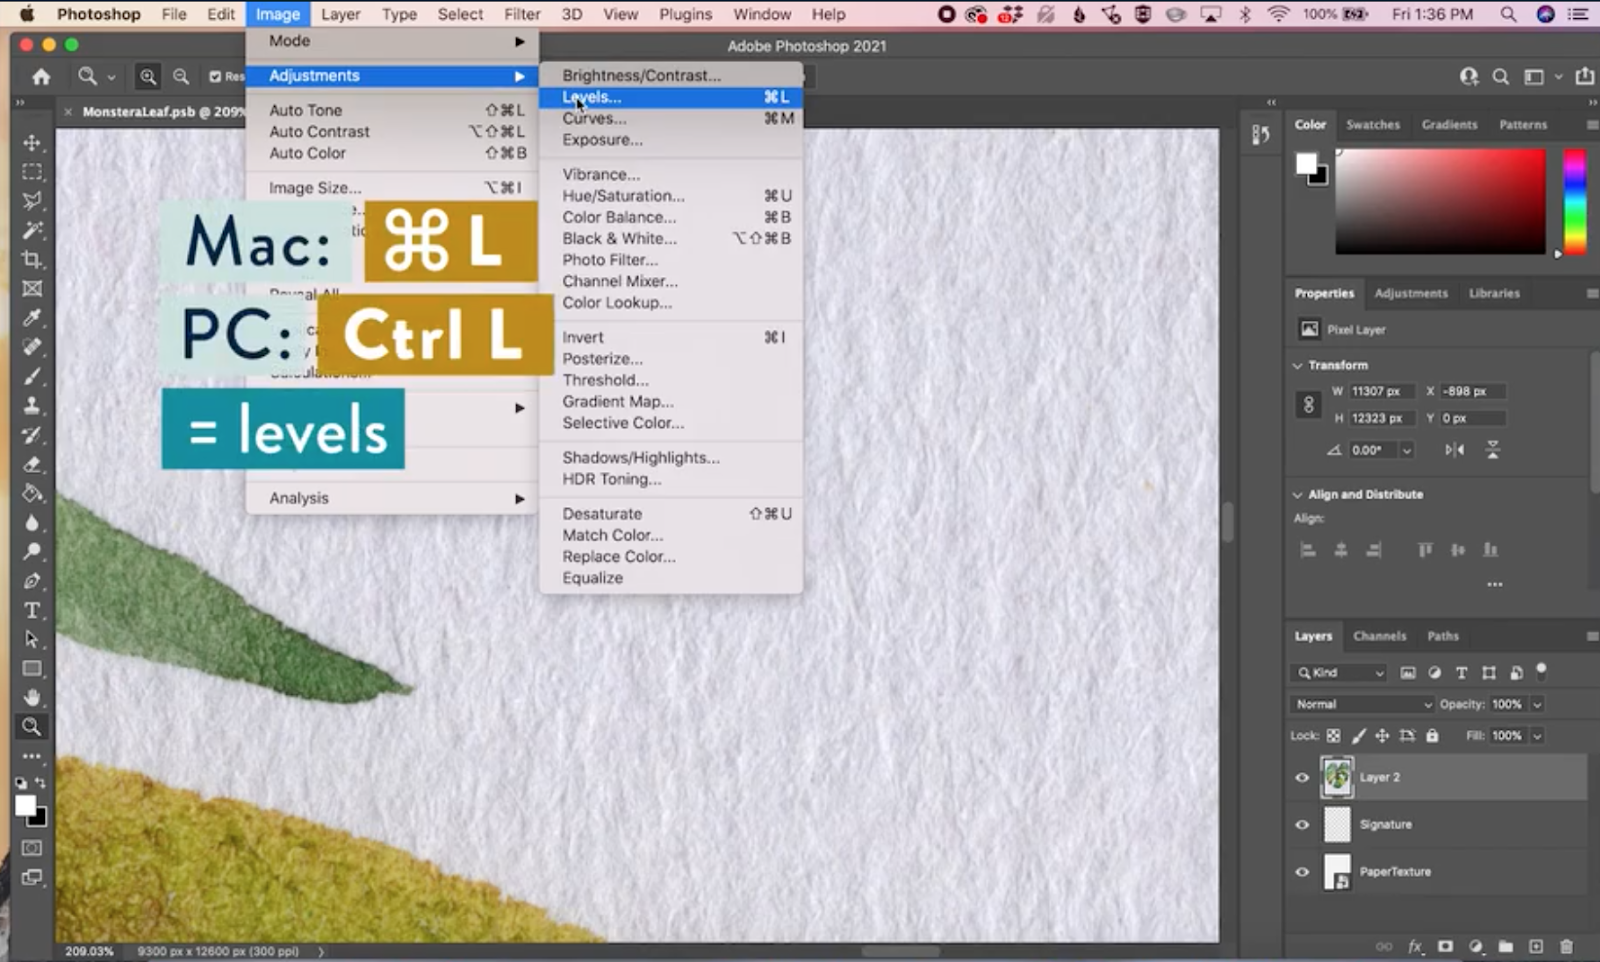Open layer styles with the fx icon
Viewport: 1600px width, 962px height.
click(x=1414, y=947)
